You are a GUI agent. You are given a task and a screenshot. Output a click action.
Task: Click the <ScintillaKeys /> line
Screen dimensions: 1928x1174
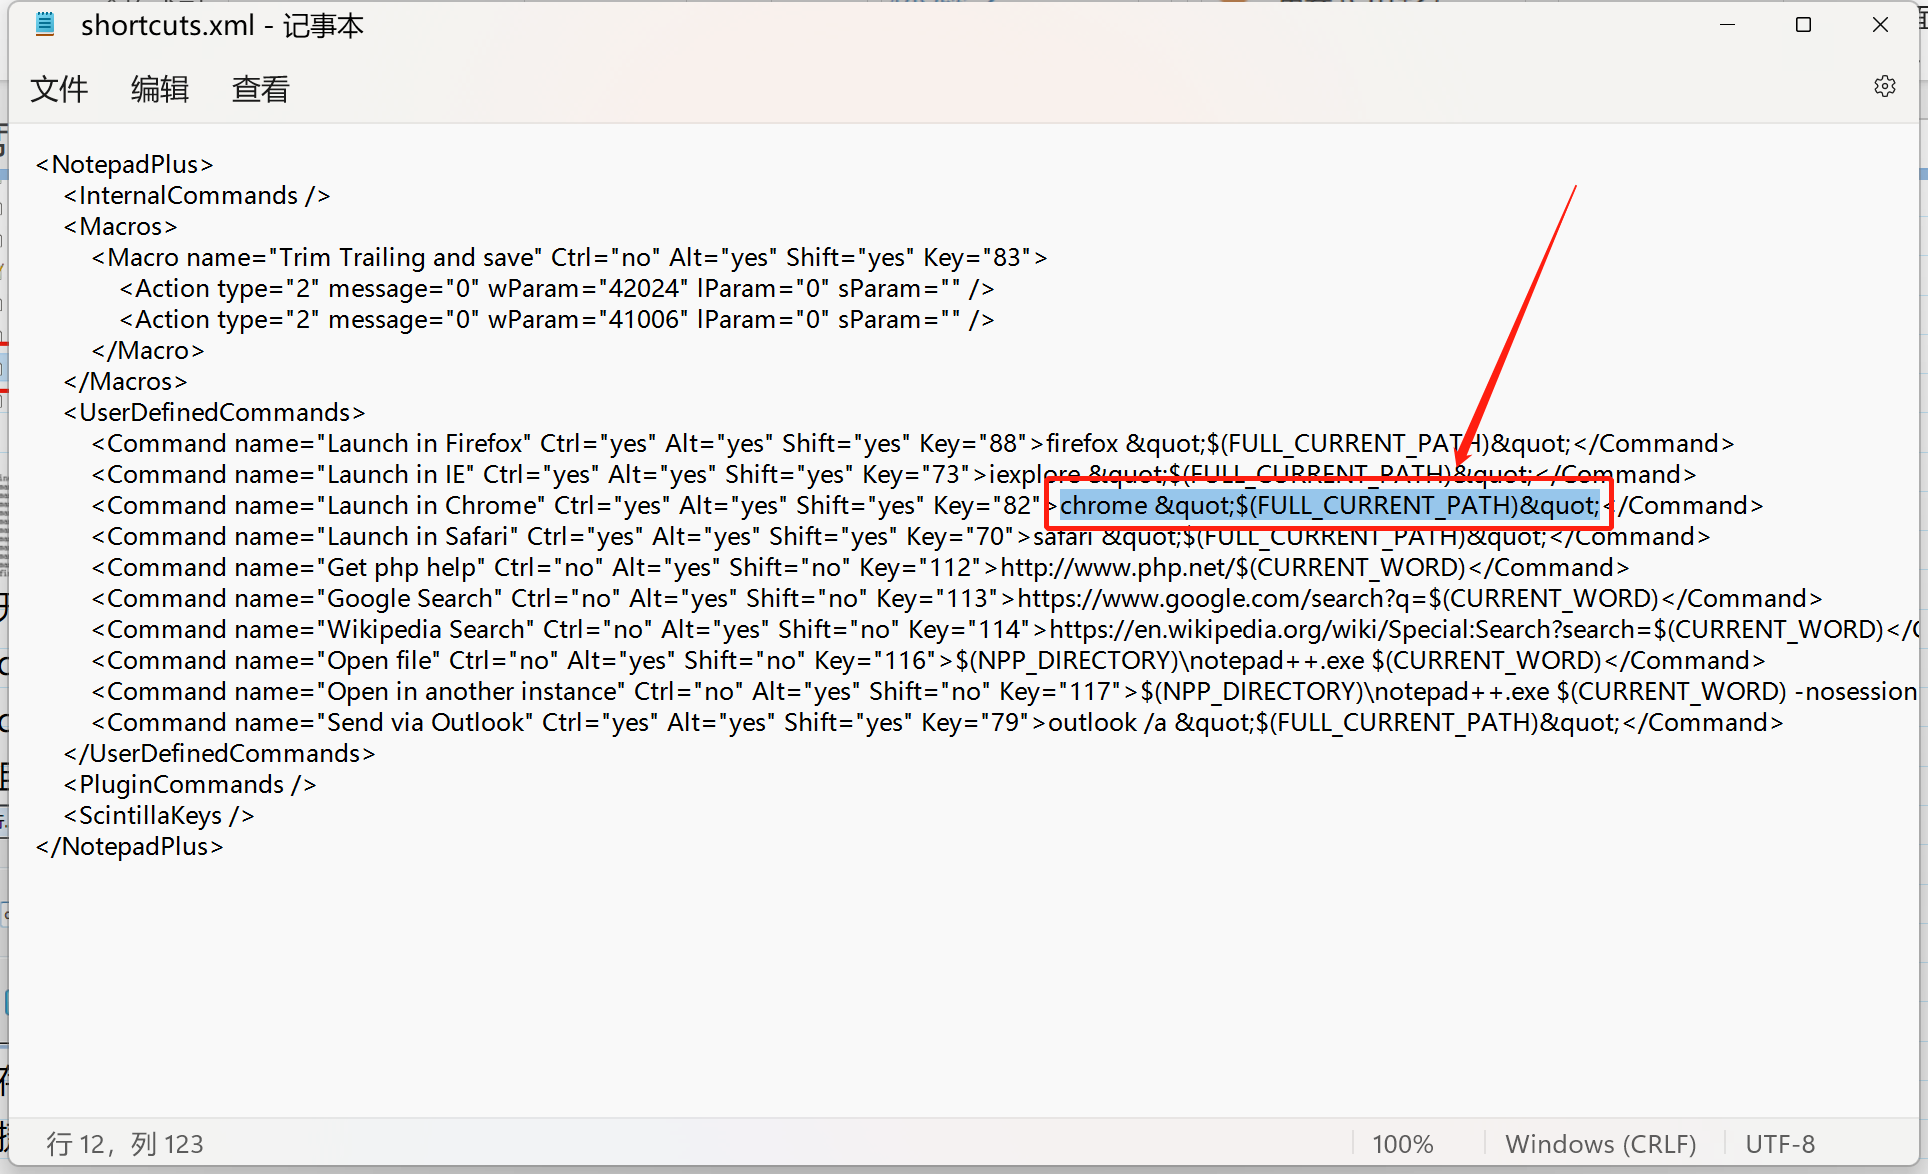click(159, 815)
